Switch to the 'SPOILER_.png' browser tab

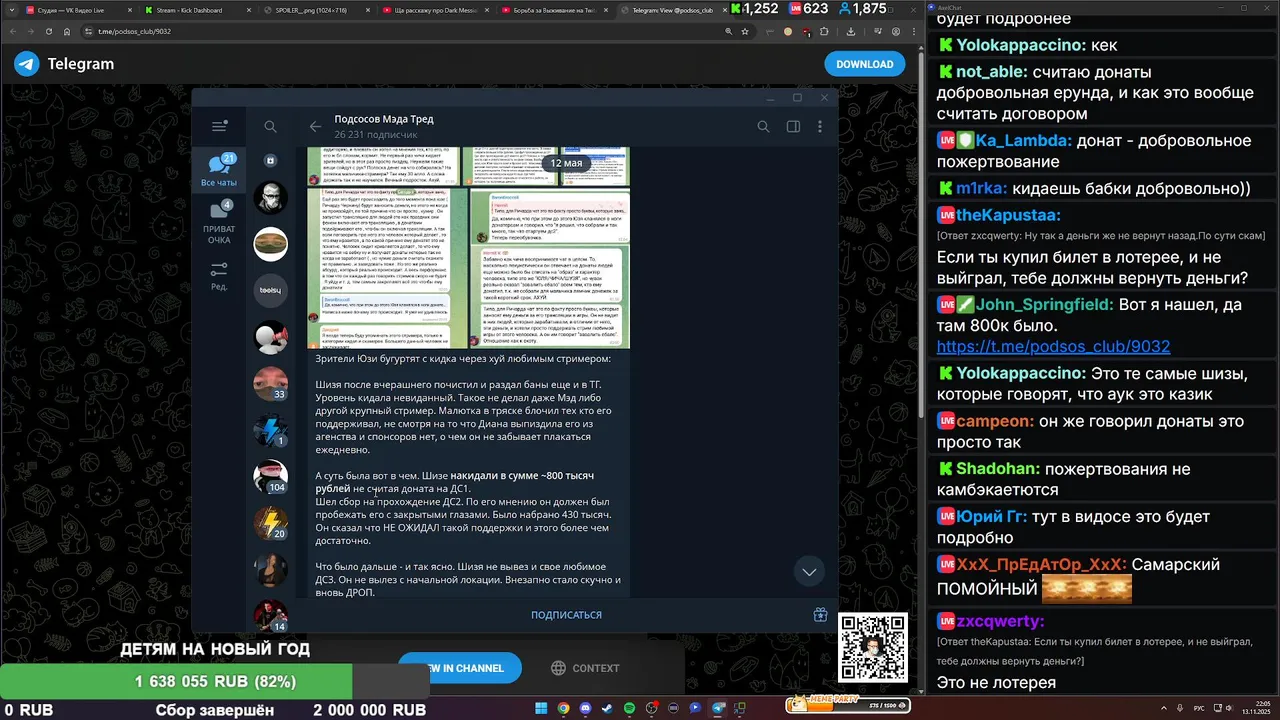tap(314, 9)
